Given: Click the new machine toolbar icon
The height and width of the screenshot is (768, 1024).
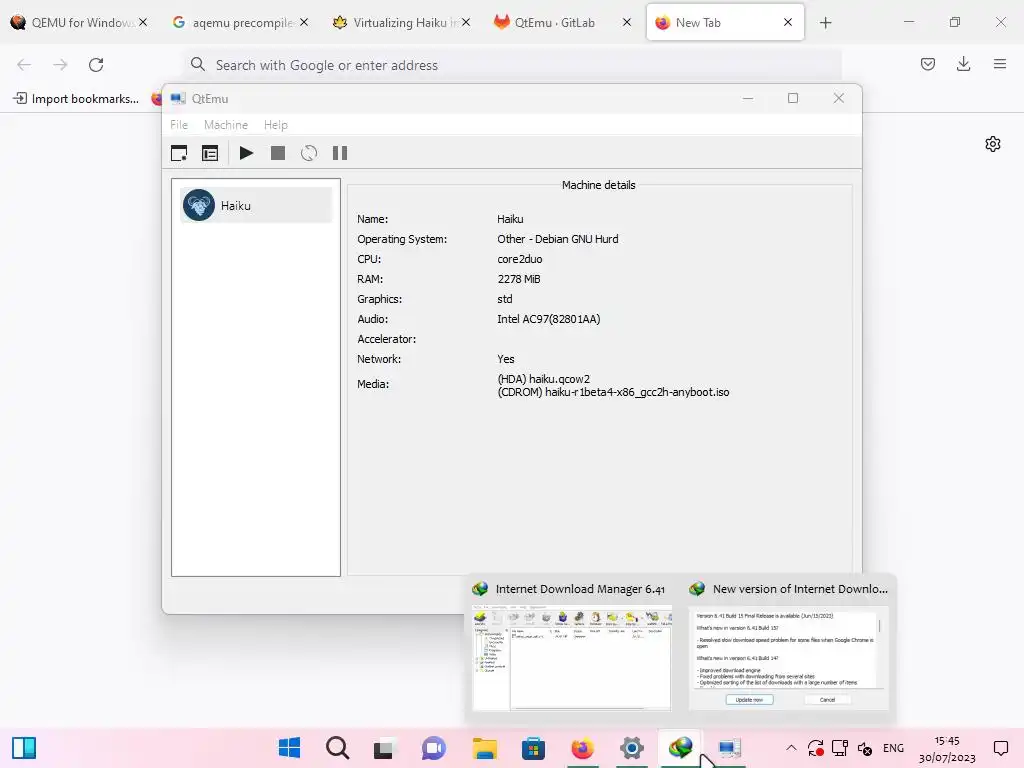Looking at the screenshot, I should point(179,153).
